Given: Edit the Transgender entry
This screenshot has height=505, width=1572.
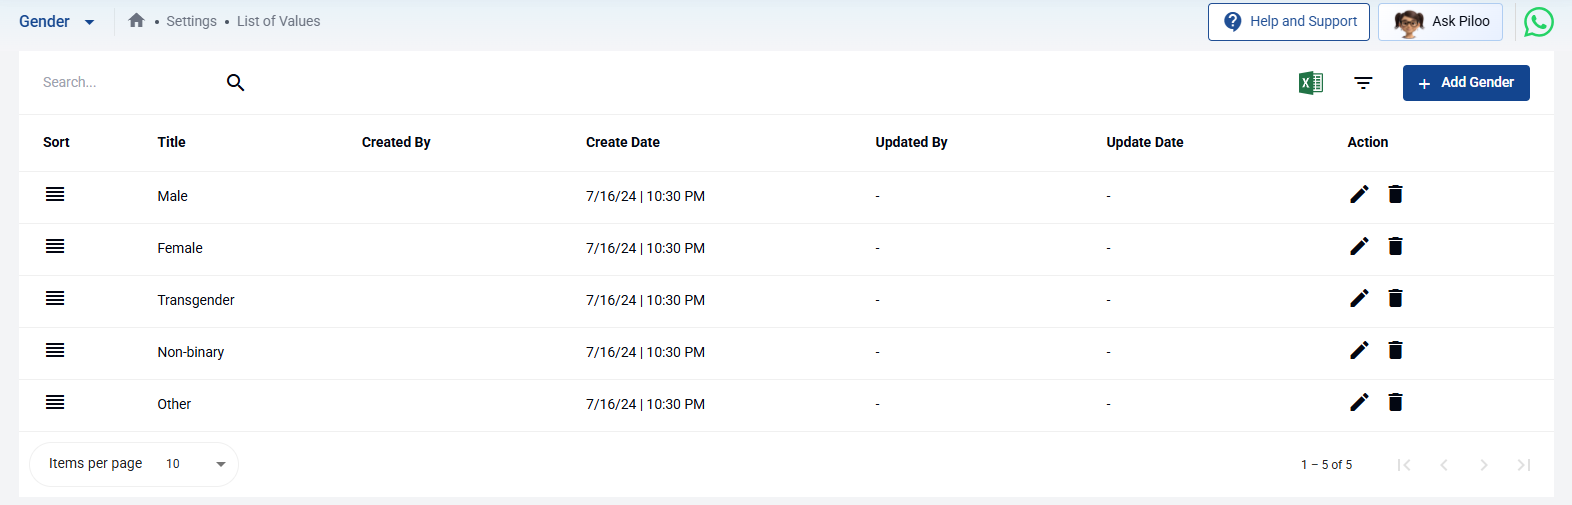Looking at the screenshot, I should pos(1359,298).
